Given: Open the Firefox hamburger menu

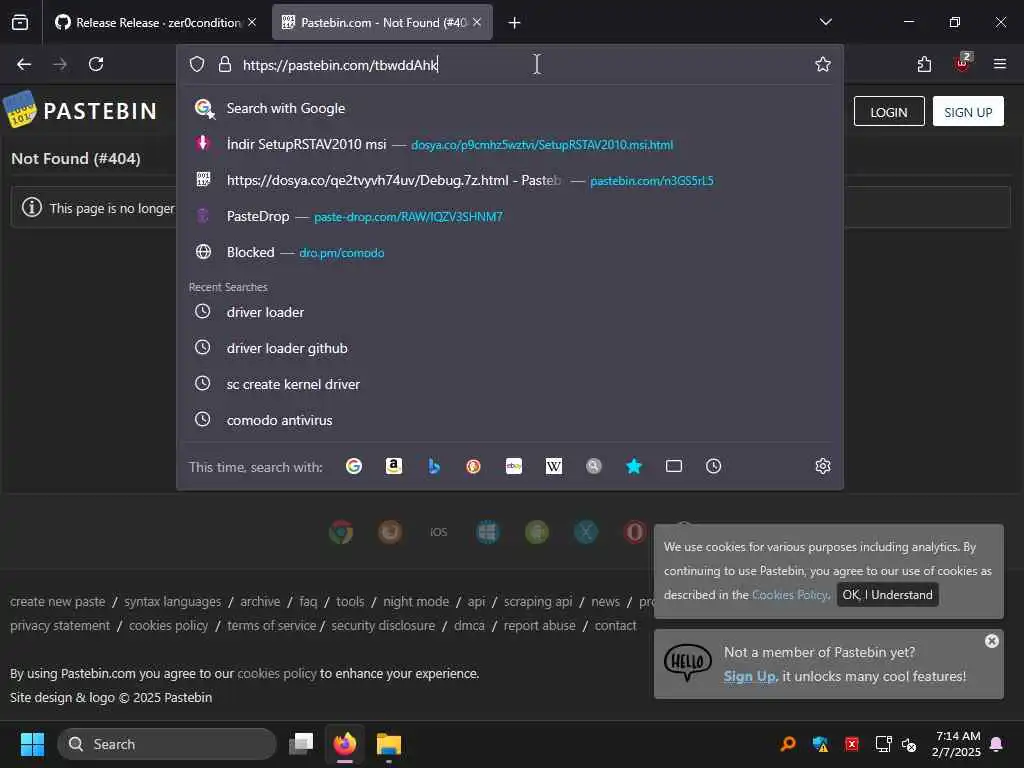Looking at the screenshot, I should (x=1000, y=64).
